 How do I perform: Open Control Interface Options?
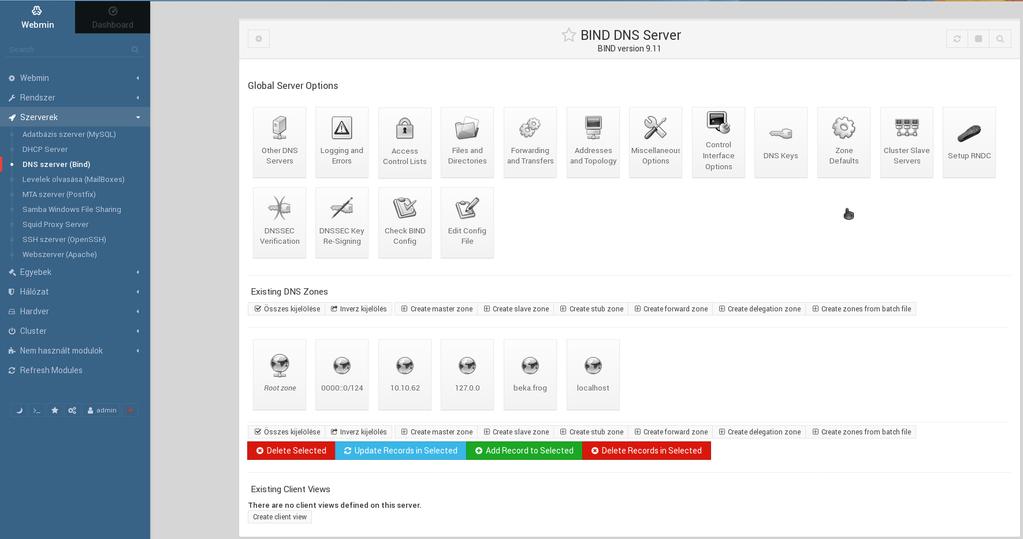[718, 142]
